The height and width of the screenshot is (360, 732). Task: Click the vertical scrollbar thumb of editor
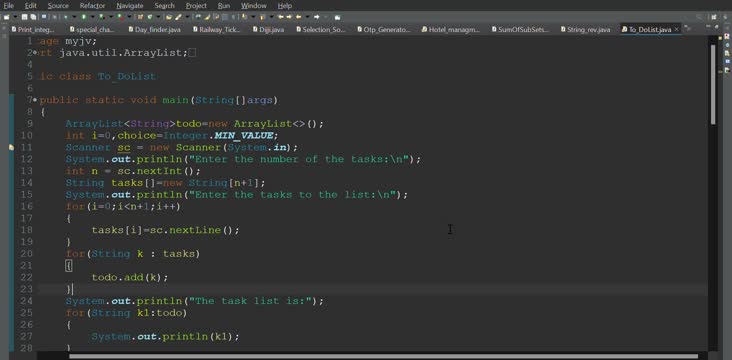tap(712, 84)
